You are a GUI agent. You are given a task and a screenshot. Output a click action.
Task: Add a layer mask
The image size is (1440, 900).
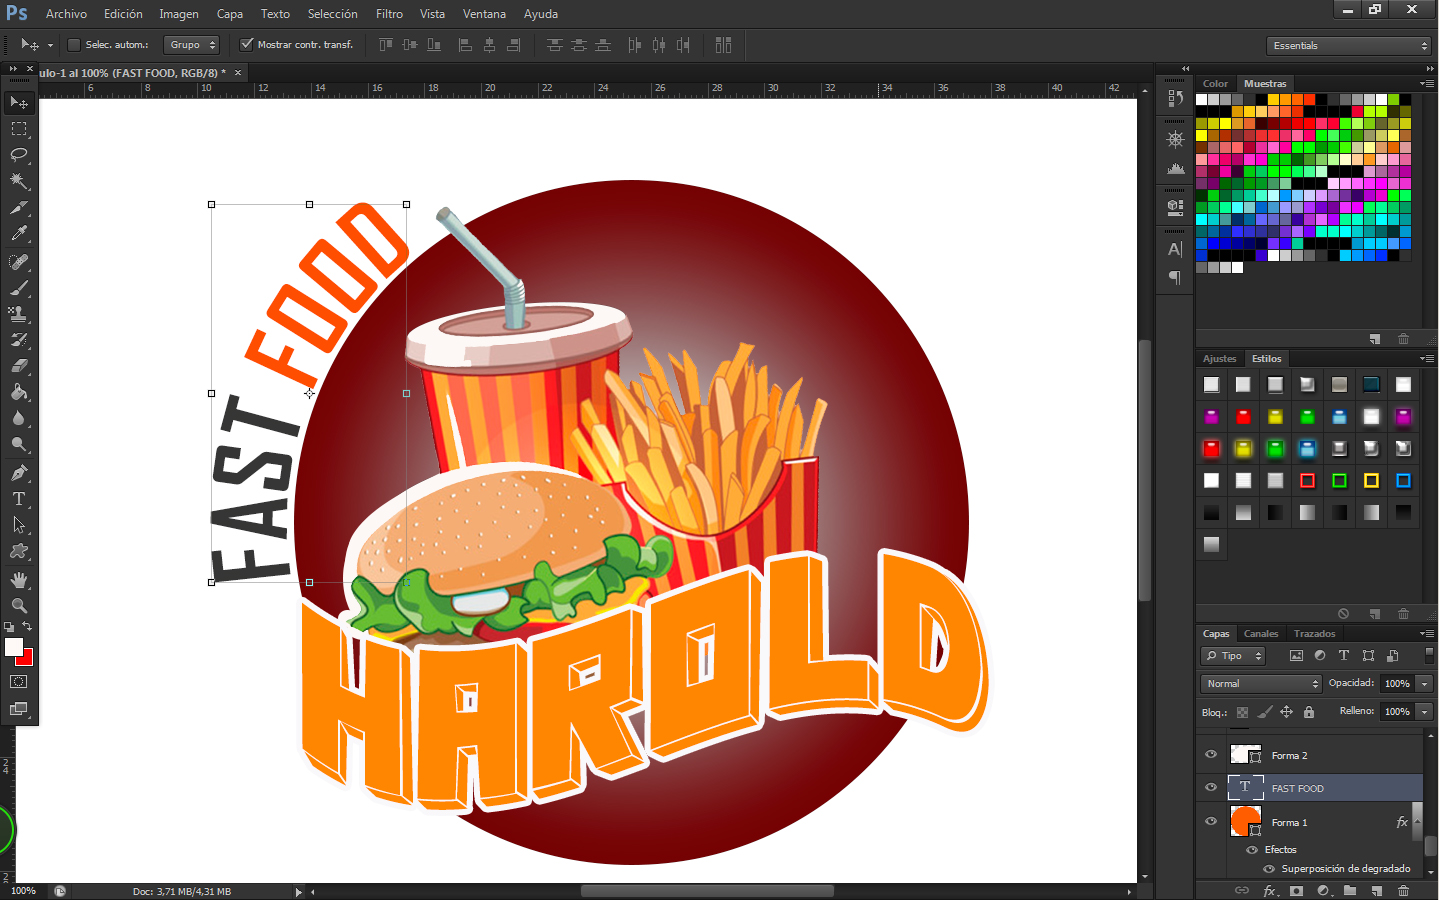point(1297,890)
